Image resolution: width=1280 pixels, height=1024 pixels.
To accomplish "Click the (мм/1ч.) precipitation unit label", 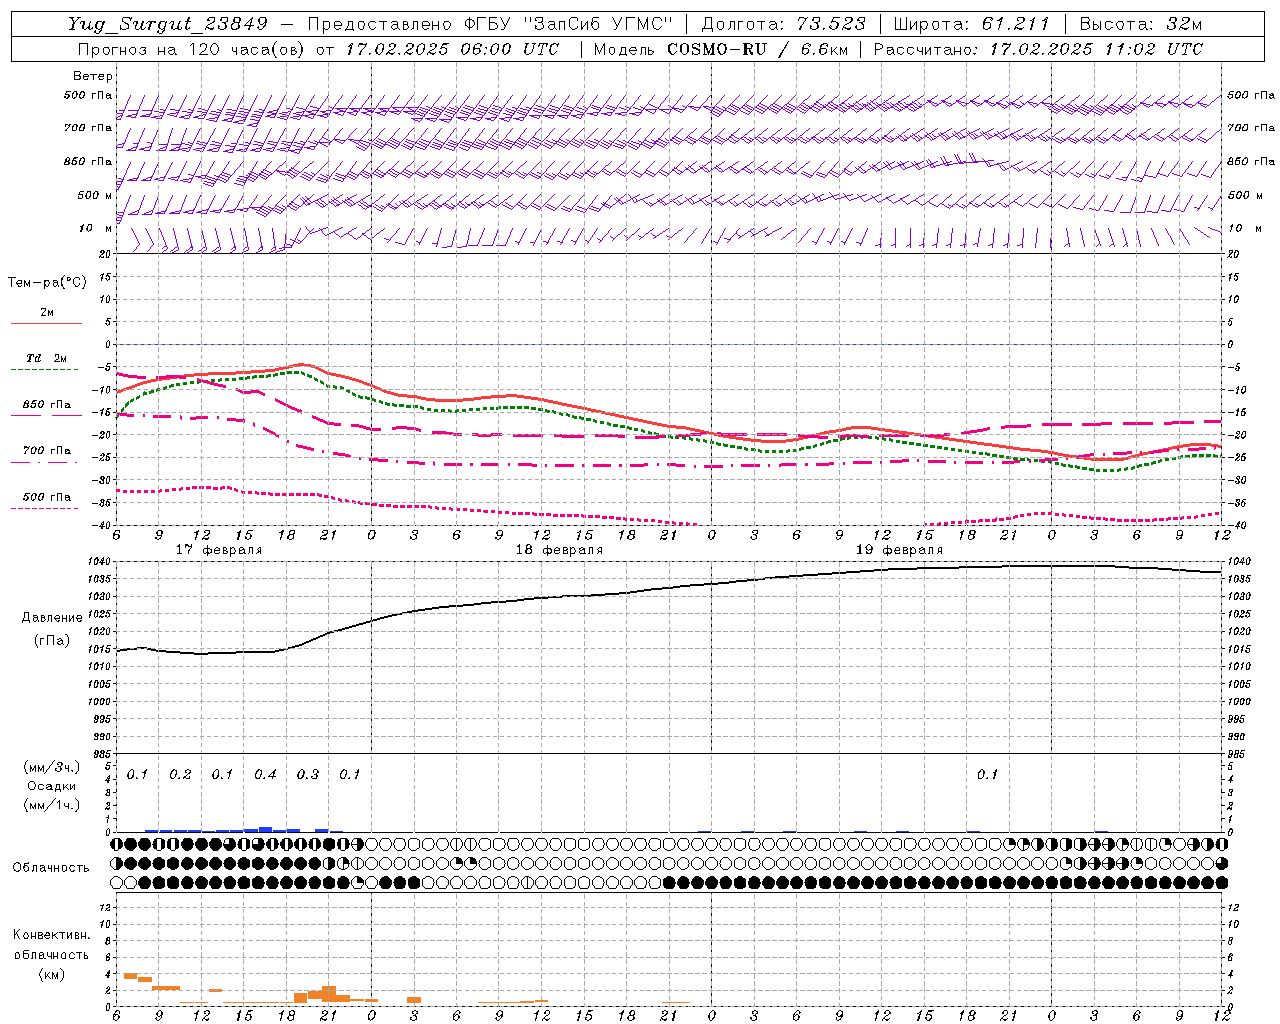I will point(52,806).
